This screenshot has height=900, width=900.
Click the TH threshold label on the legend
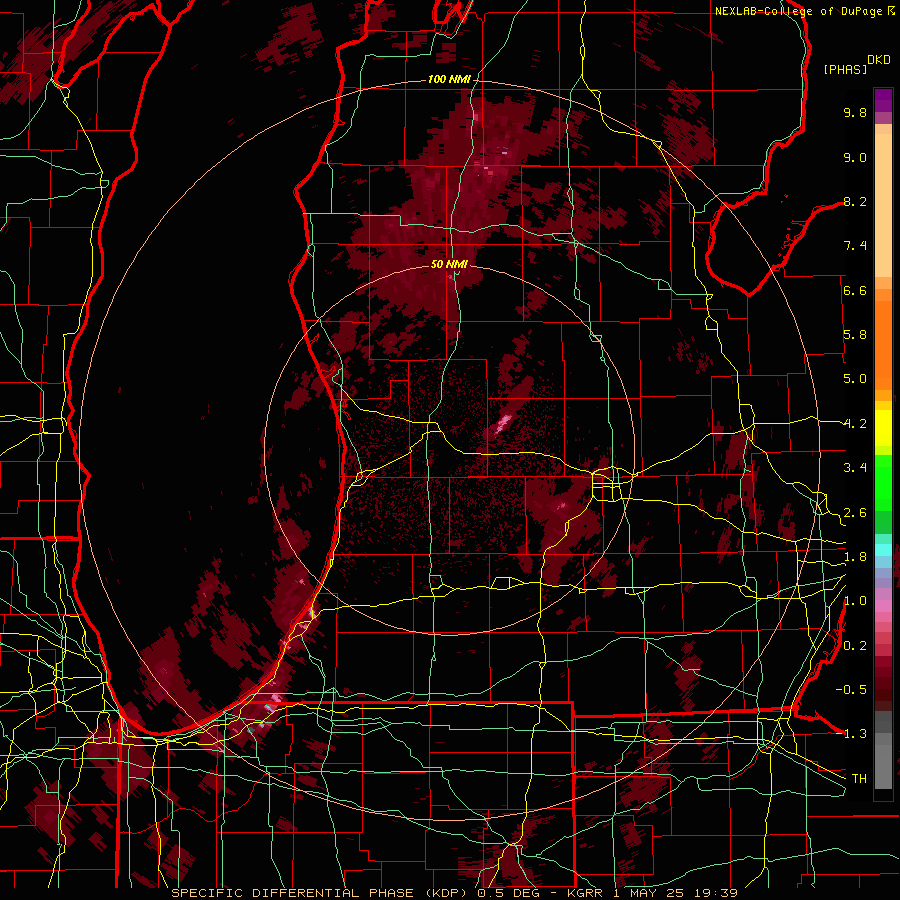(x=859, y=779)
